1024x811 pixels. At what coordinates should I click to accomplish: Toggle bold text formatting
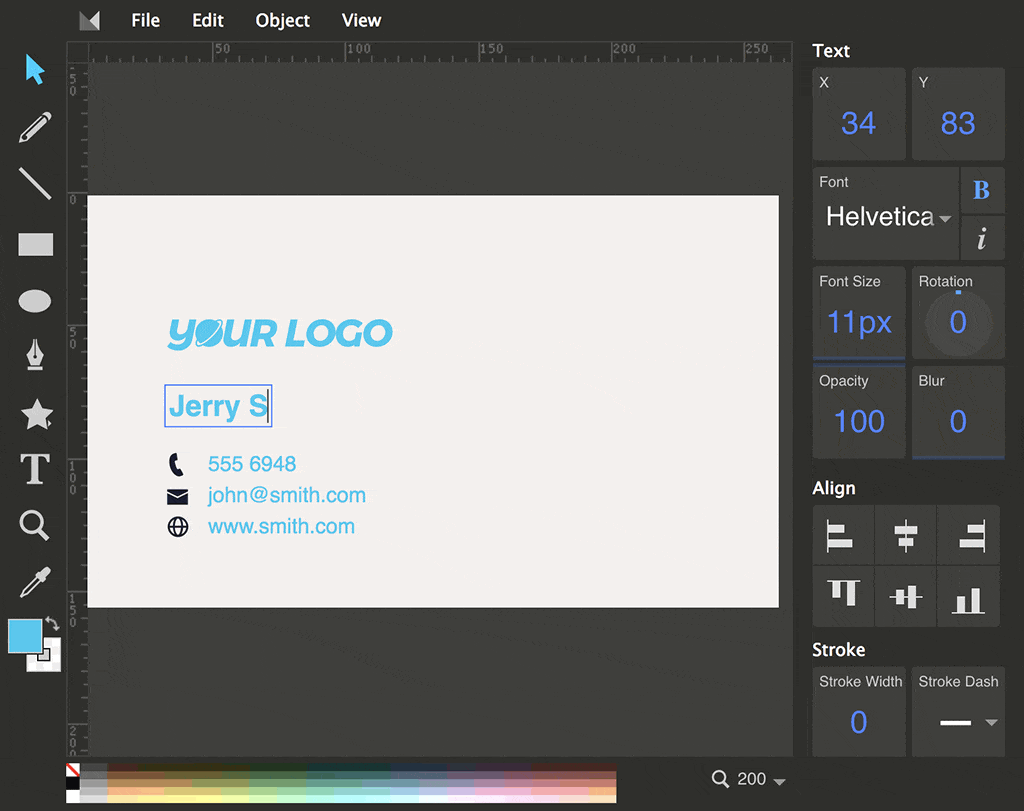click(982, 190)
